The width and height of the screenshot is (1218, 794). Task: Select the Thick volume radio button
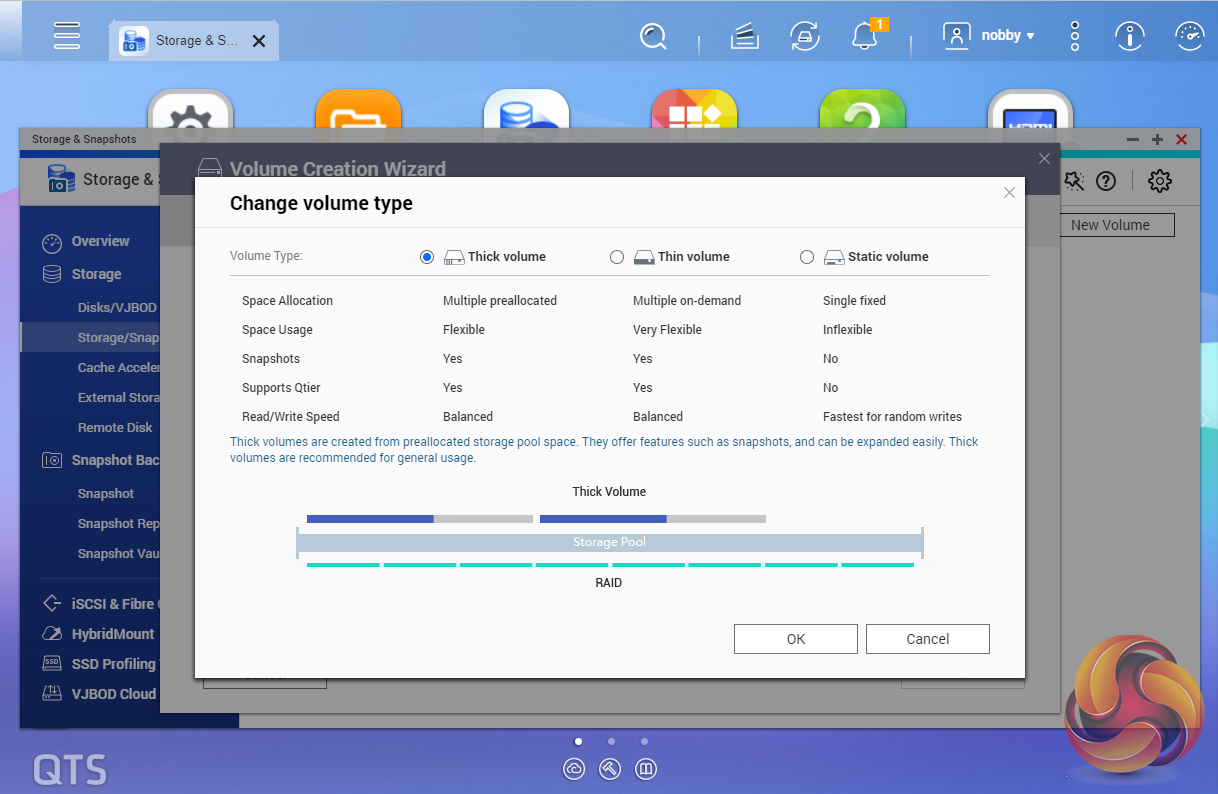[x=427, y=257]
